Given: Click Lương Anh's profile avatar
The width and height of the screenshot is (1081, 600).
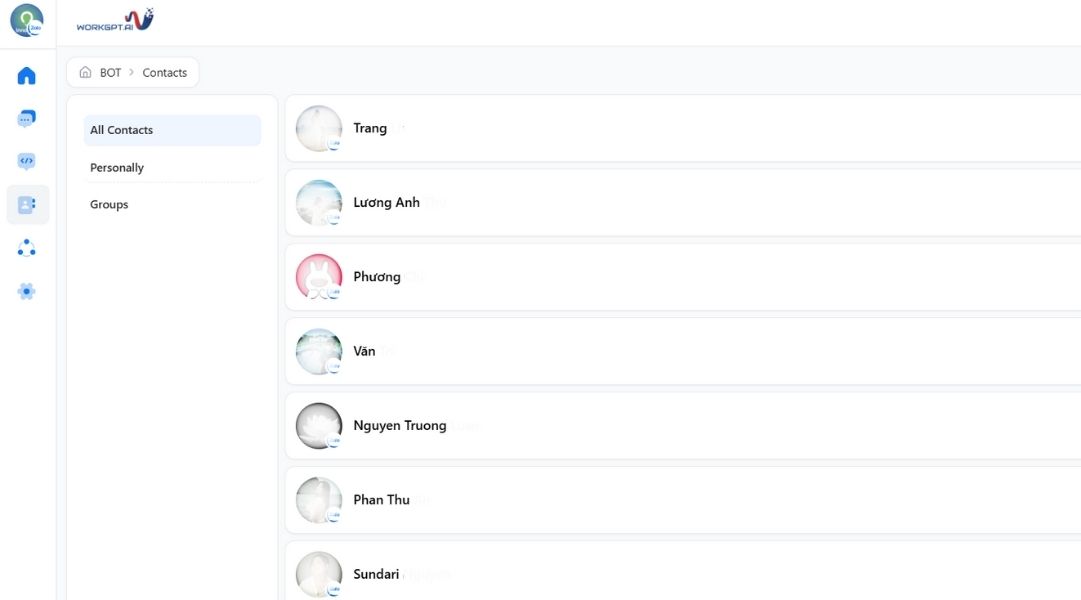Looking at the screenshot, I should click(x=318, y=202).
